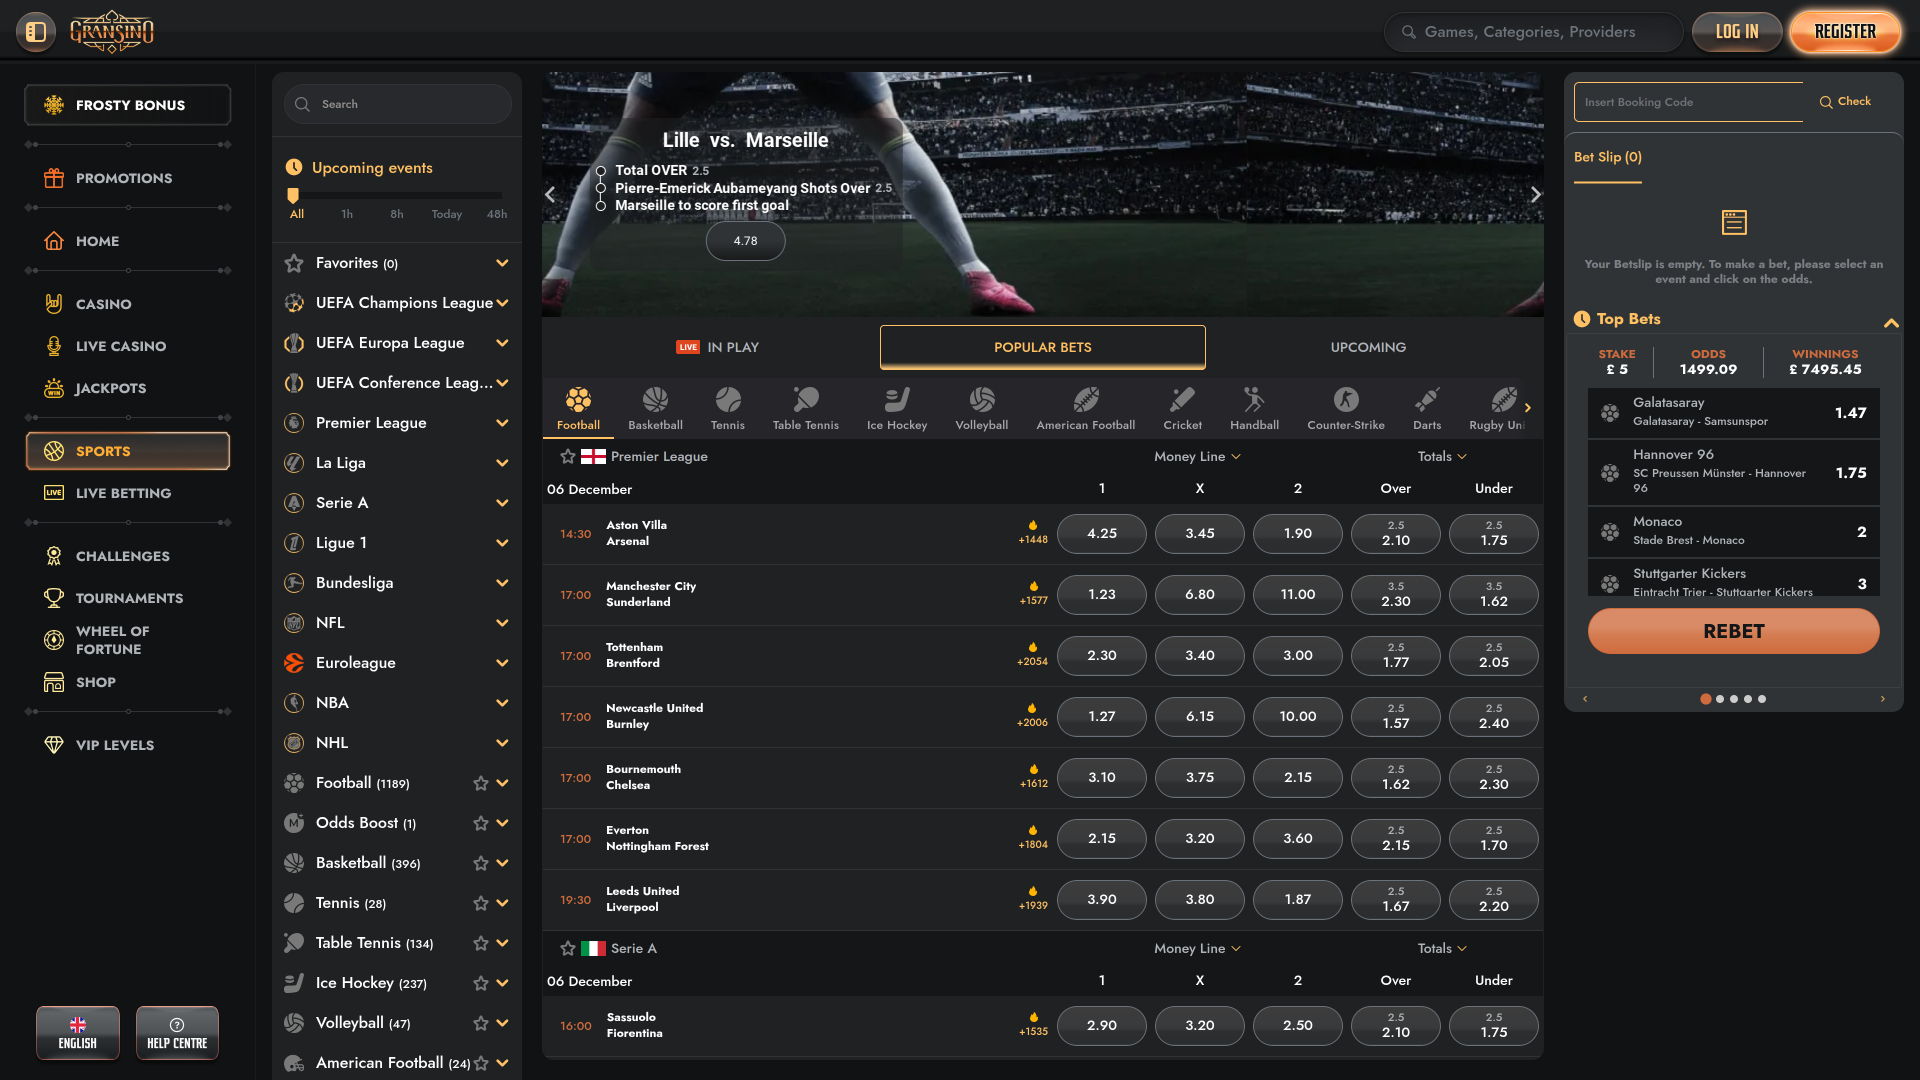Click the Insert Booking Code input field

(1688, 101)
